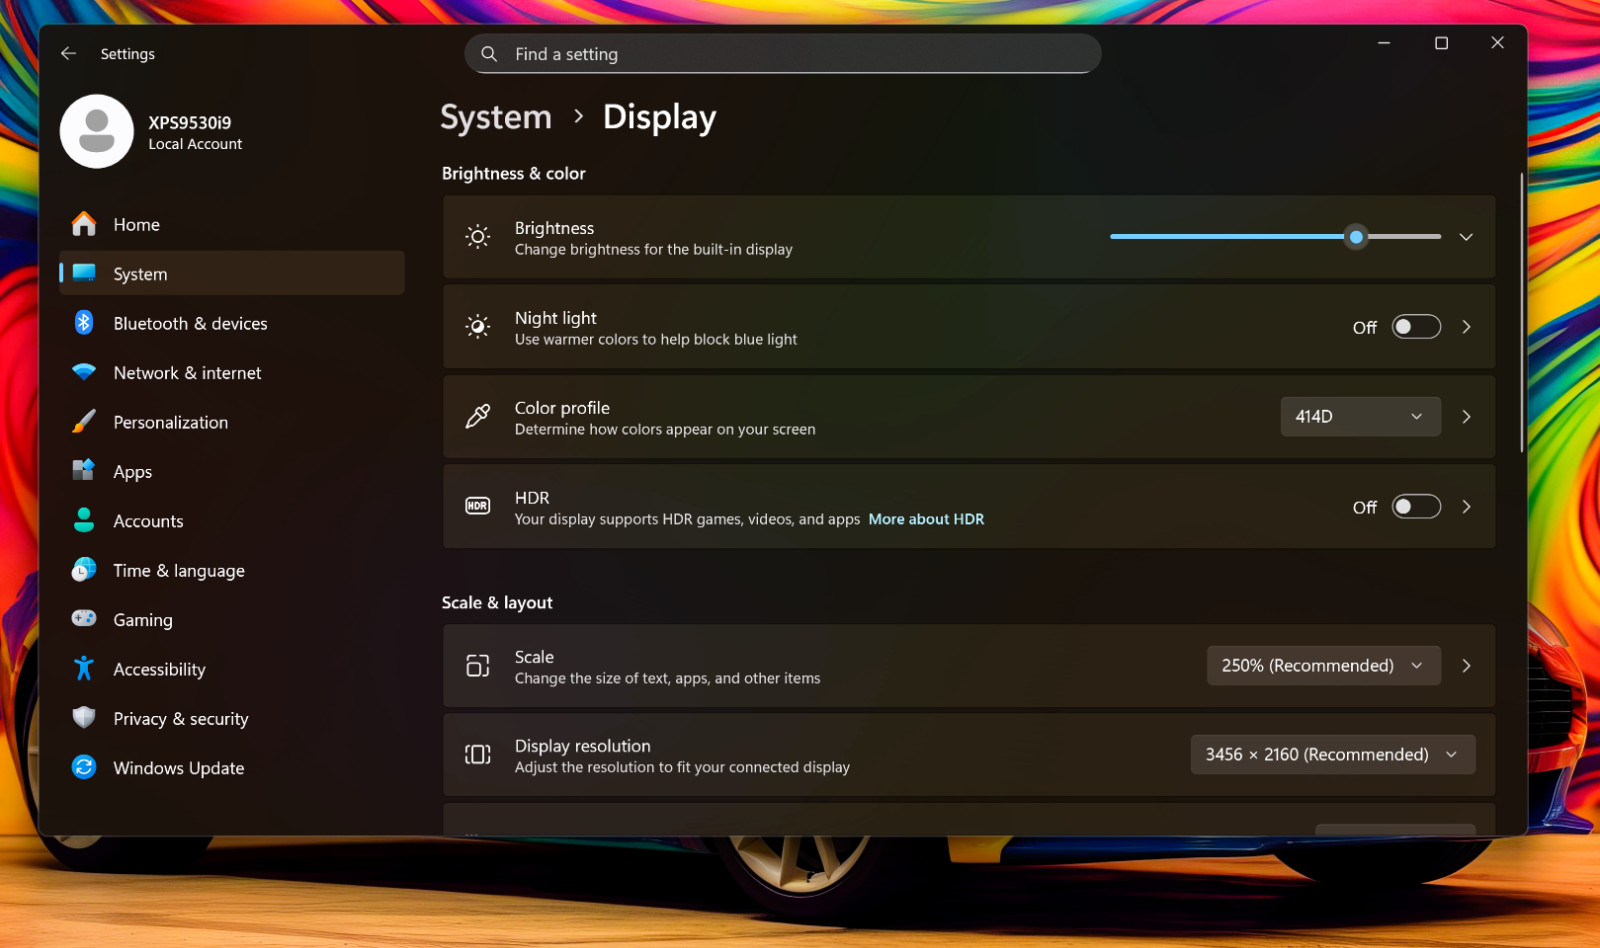
Task: Go to Home in sidebar
Action: [232, 224]
